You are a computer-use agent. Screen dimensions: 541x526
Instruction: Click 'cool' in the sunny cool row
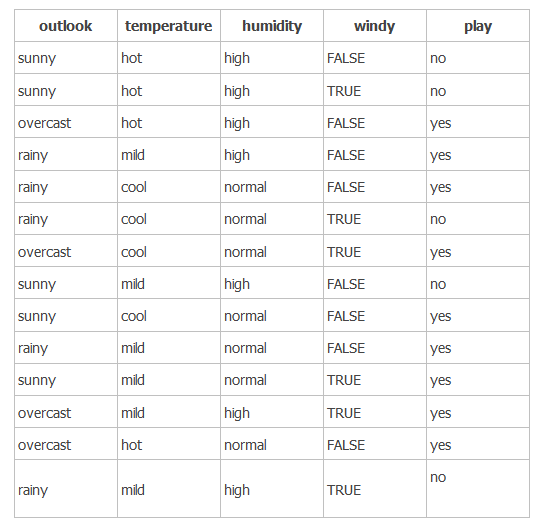134,316
